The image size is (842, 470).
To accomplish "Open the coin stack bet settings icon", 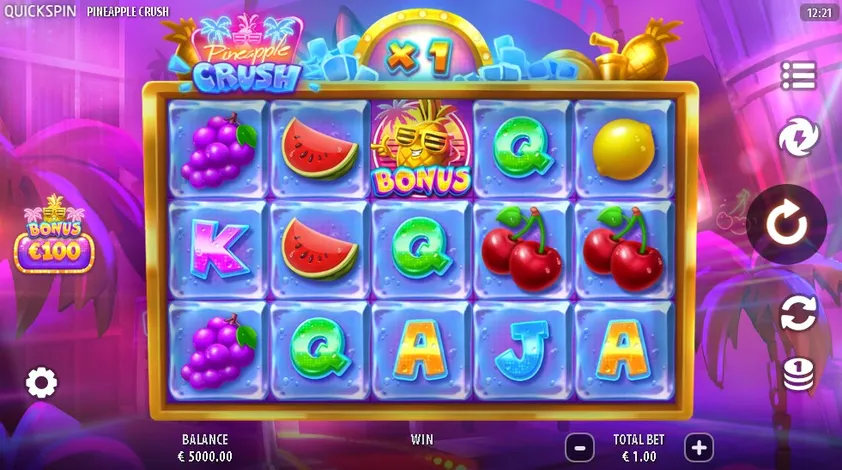I will pos(798,374).
